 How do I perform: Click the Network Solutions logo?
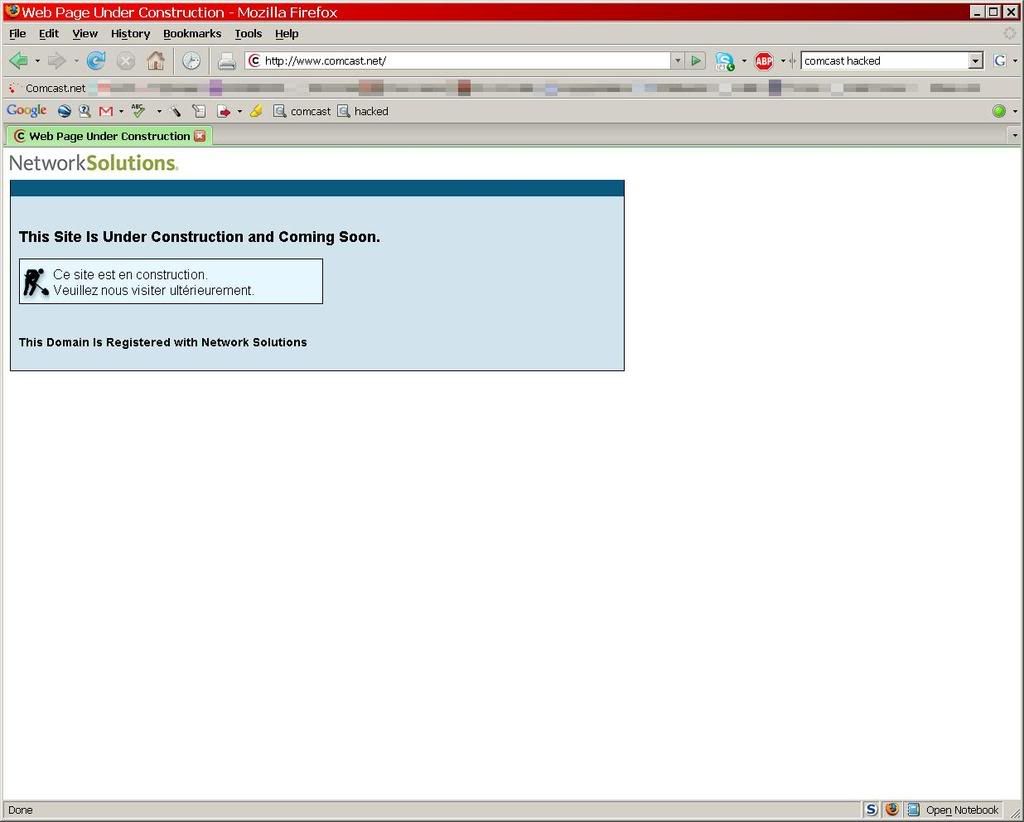93,163
